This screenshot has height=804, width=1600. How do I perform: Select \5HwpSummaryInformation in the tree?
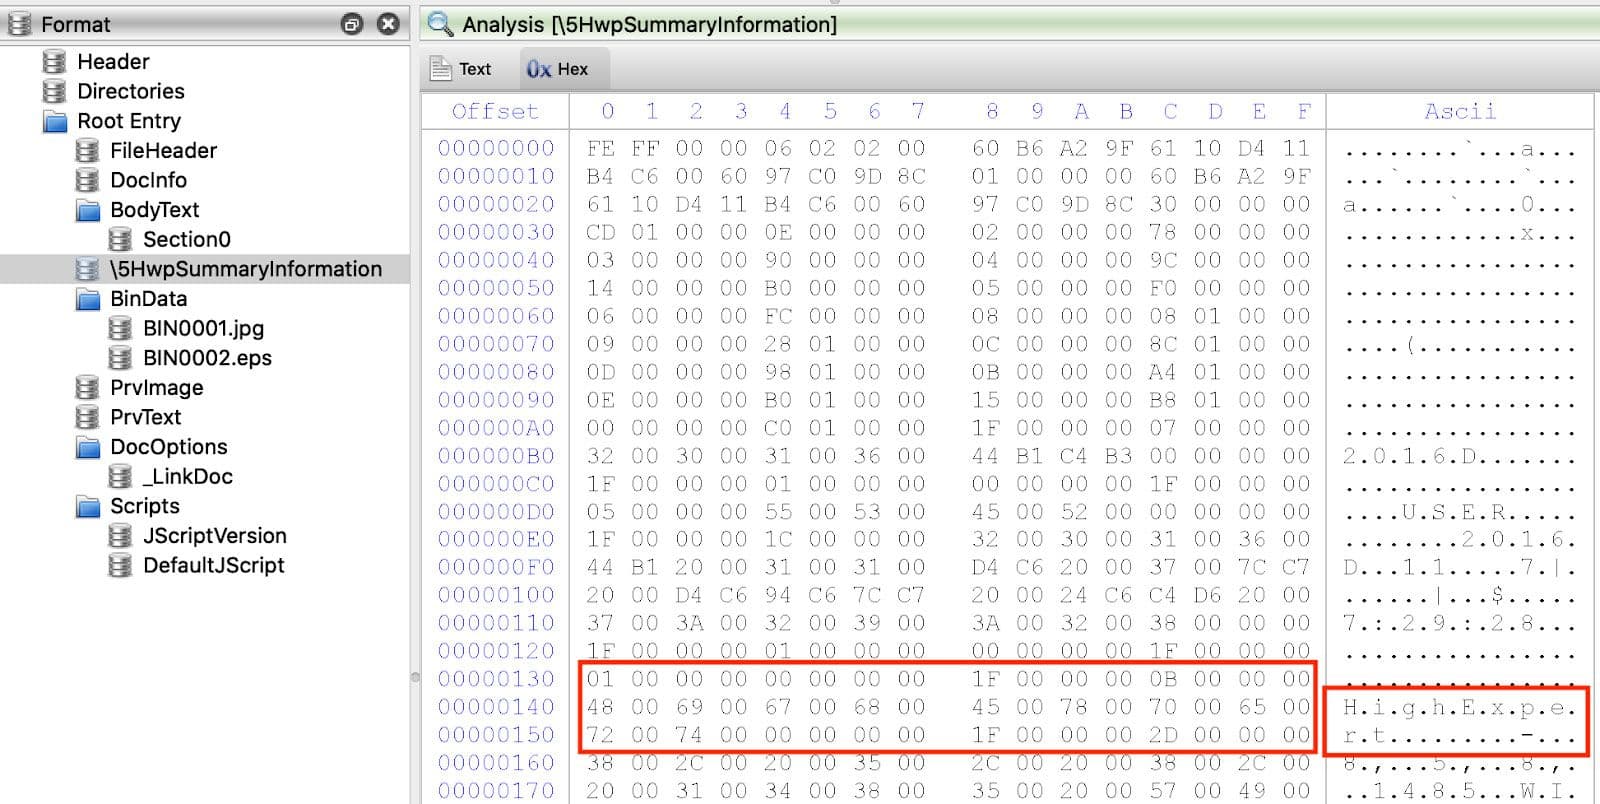tap(246, 270)
